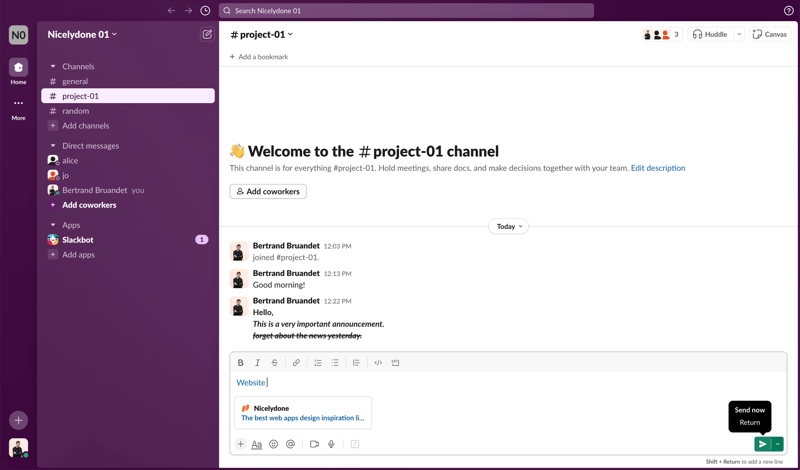Screen dimensions: 800x470
Task: Open the emoji picker in composer
Action: tap(273, 444)
